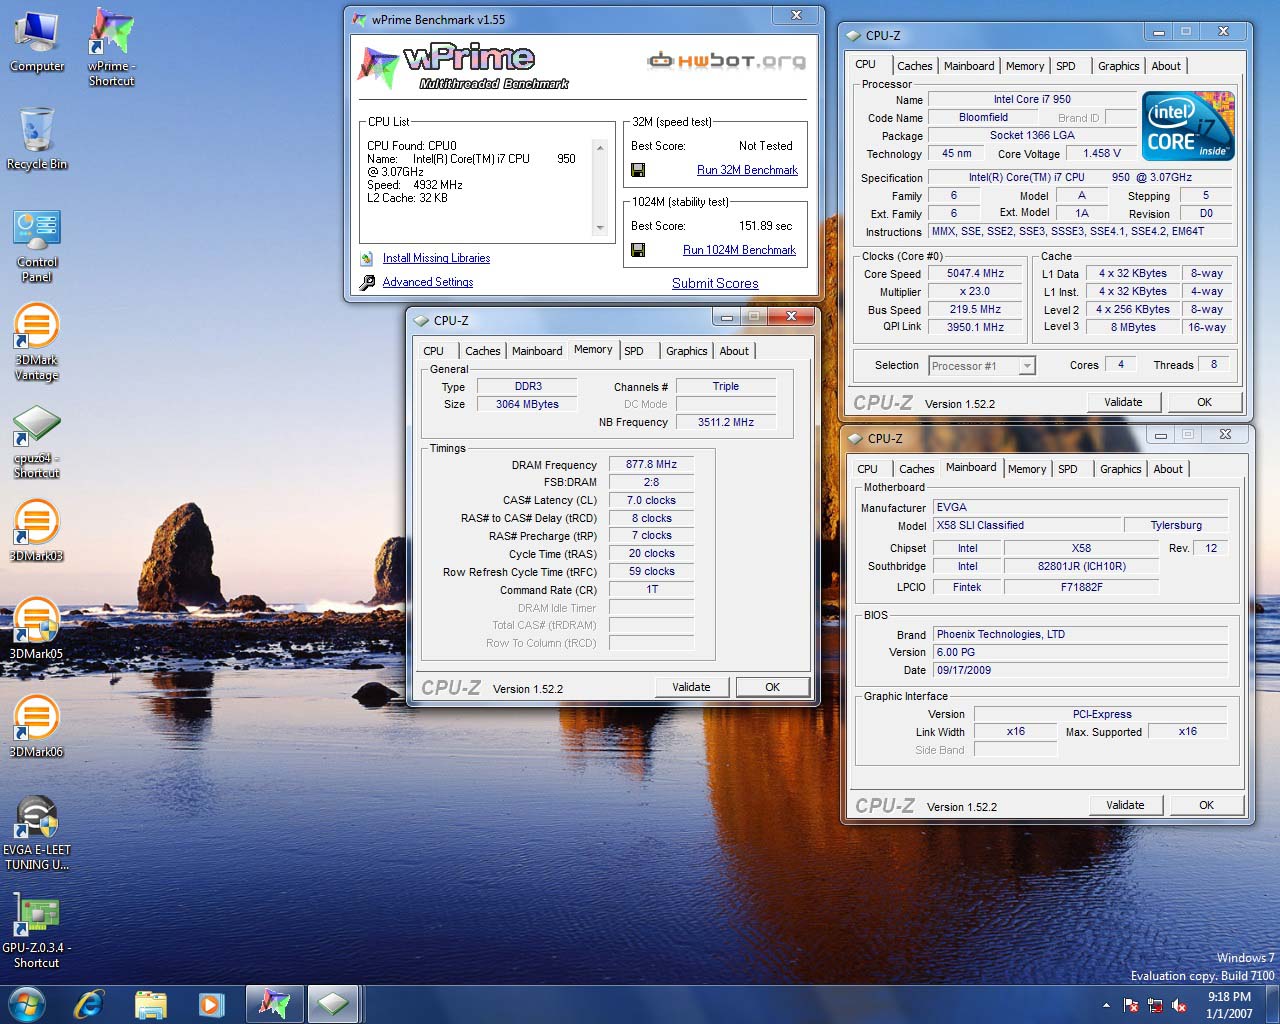Select the GPU-Z.0.3.4 Shortcut icon
The height and width of the screenshot is (1024, 1280).
[x=37, y=931]
